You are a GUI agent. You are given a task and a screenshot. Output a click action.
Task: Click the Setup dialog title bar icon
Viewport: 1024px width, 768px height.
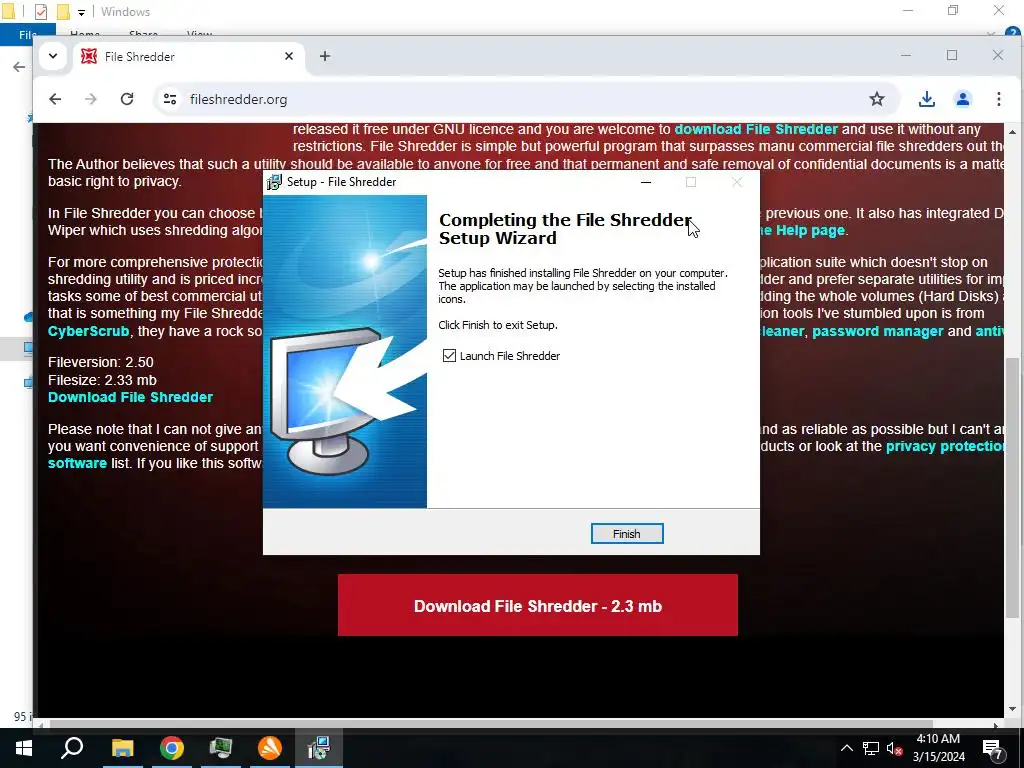click(x=274, y=182)
